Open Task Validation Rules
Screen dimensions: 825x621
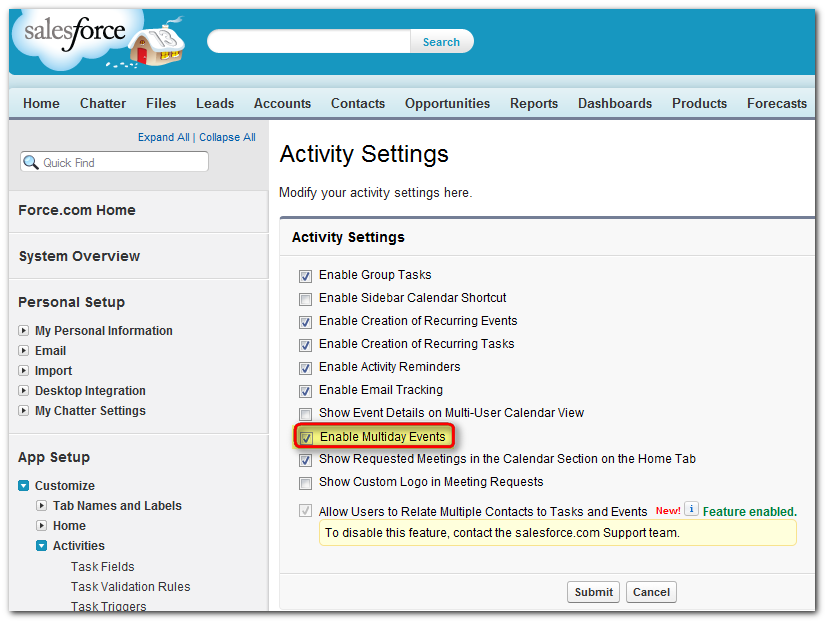click(130, 586)
